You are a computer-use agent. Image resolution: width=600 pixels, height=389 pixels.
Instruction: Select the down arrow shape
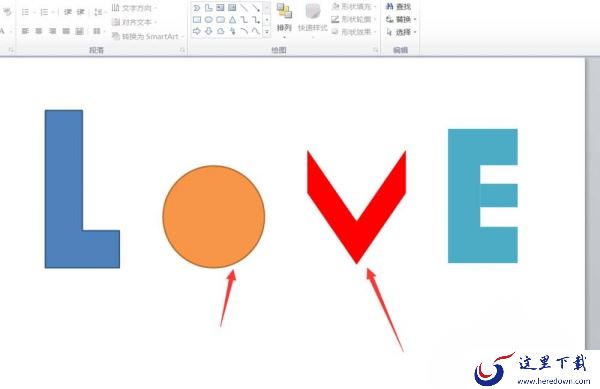coord(209,31)
